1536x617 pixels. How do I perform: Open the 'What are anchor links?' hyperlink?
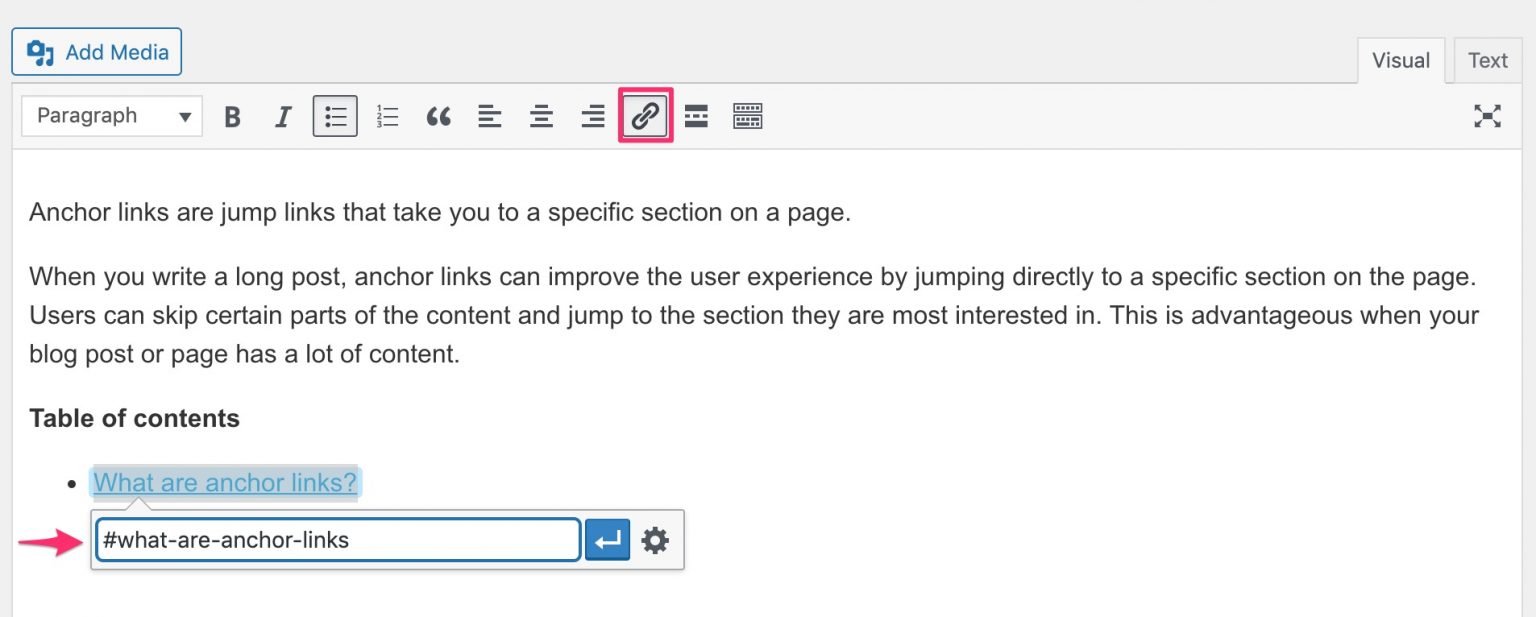pyautogui.click(x=224, y=482)
